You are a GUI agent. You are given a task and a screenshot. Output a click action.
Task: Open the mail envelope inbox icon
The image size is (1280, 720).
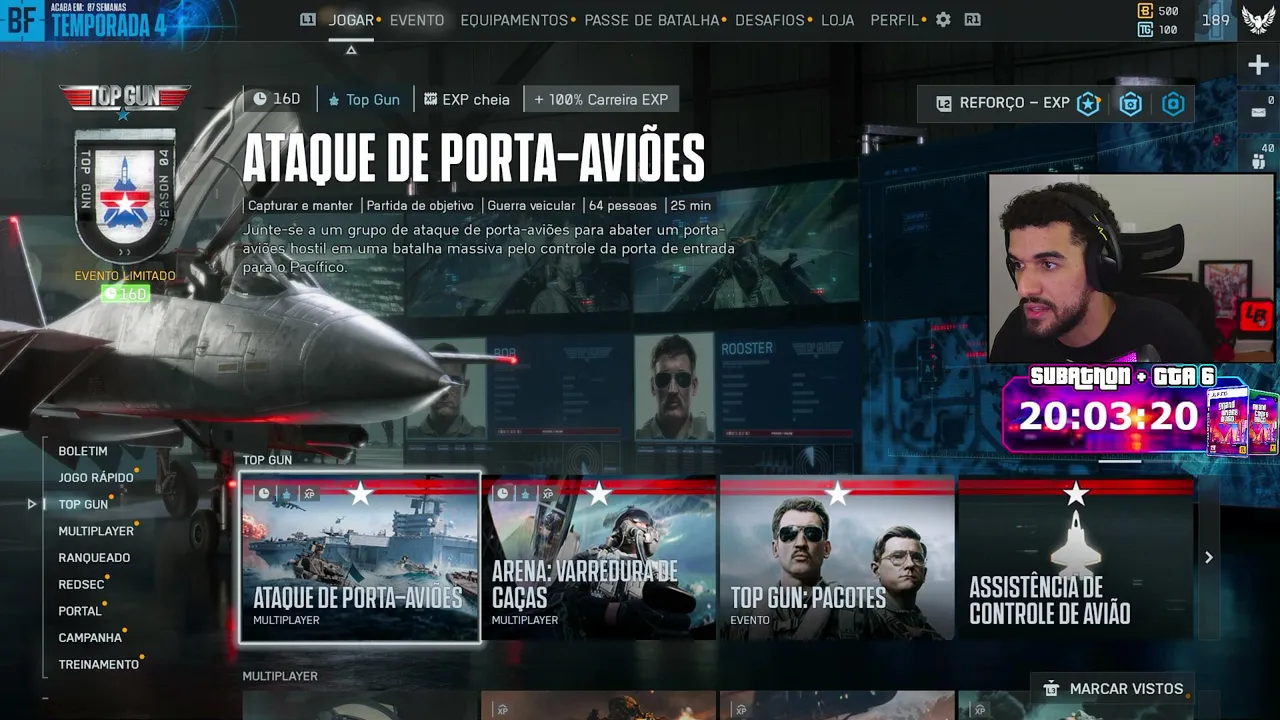(x=1258, y=112)
